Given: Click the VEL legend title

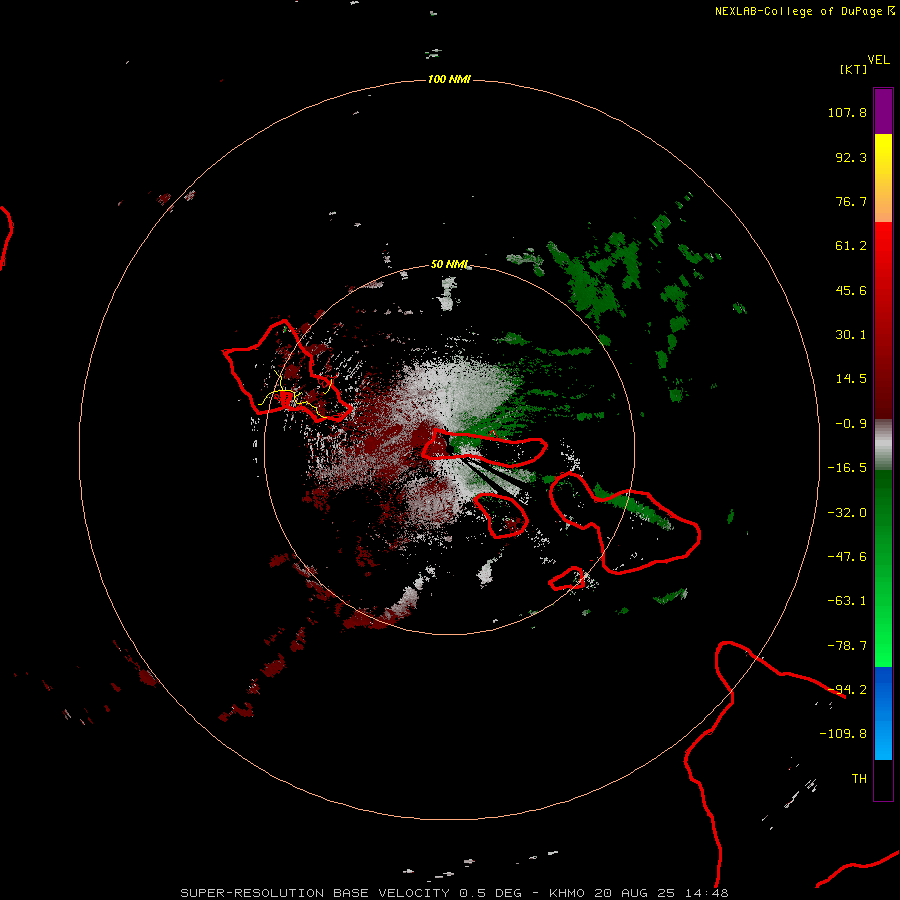Looking at the screenshot, I should pos(878,60).
